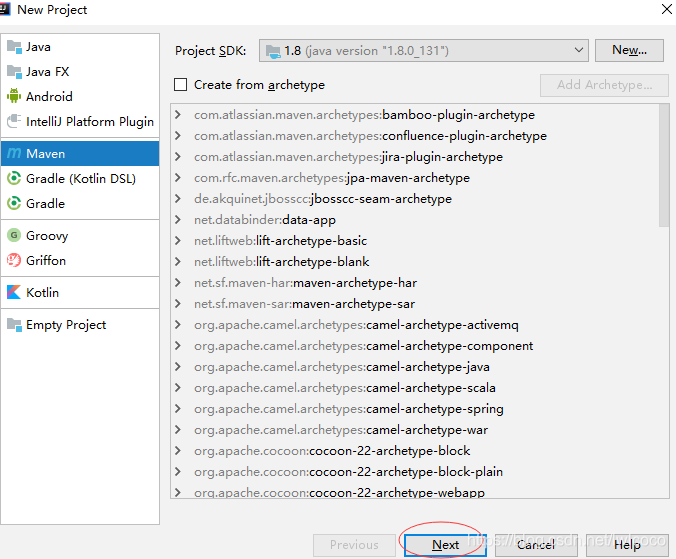Viewport: 676px width, 559px height.
Task: Click the IntelliJ Platform Plugin icon
Action: [x=14, y=122]
